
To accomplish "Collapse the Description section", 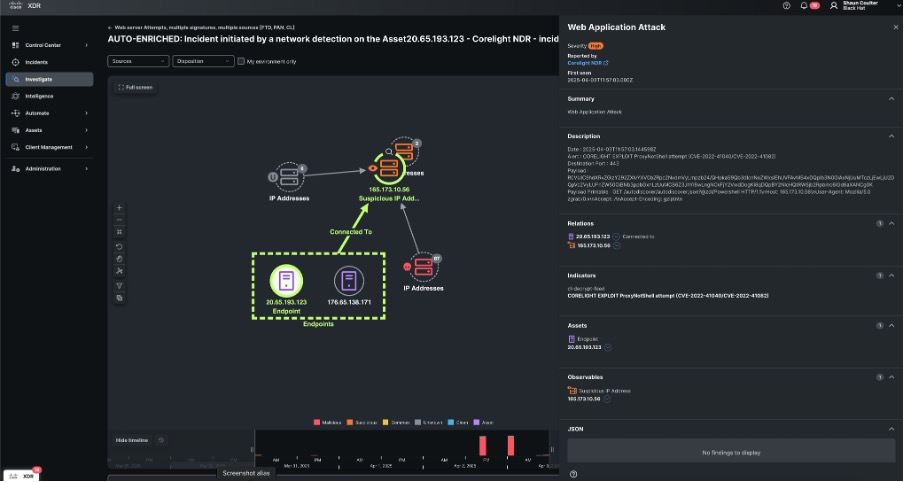I will [891, 135].
